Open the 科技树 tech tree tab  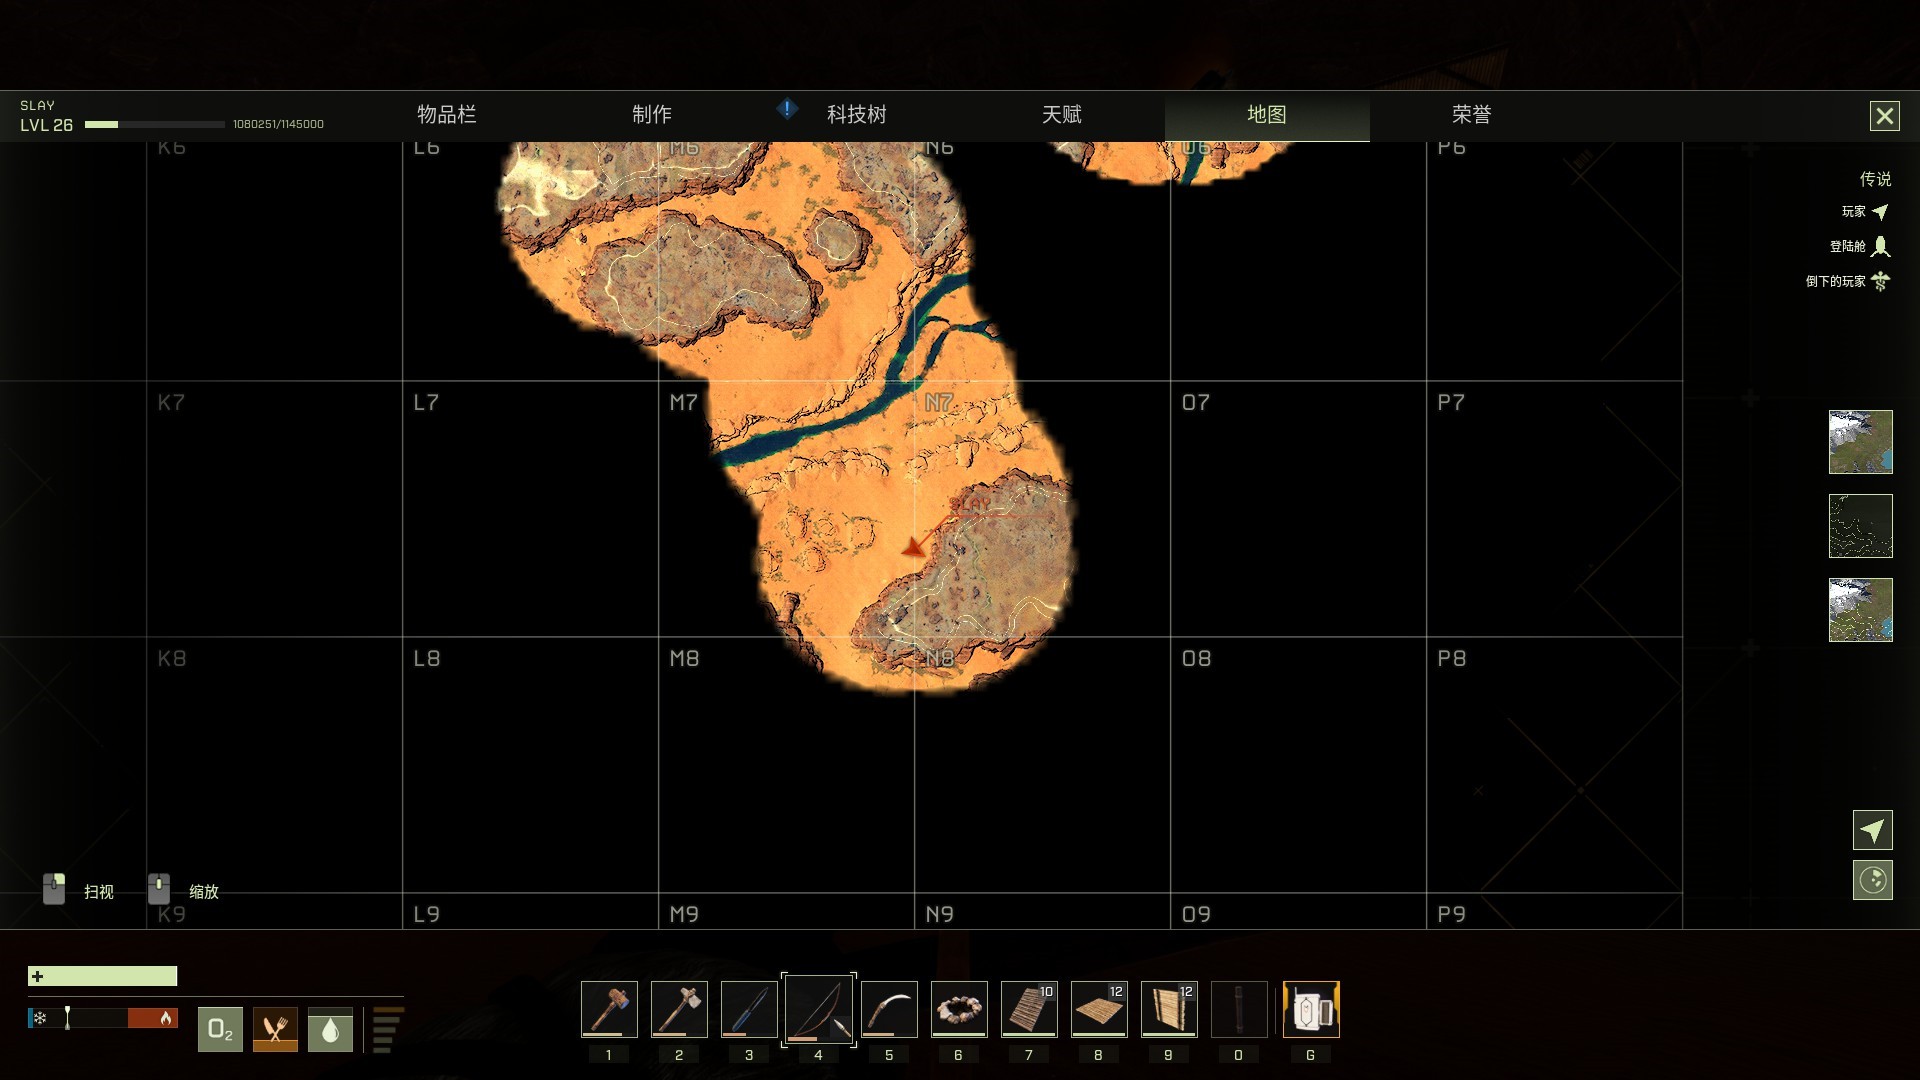(x=857, y=115)
